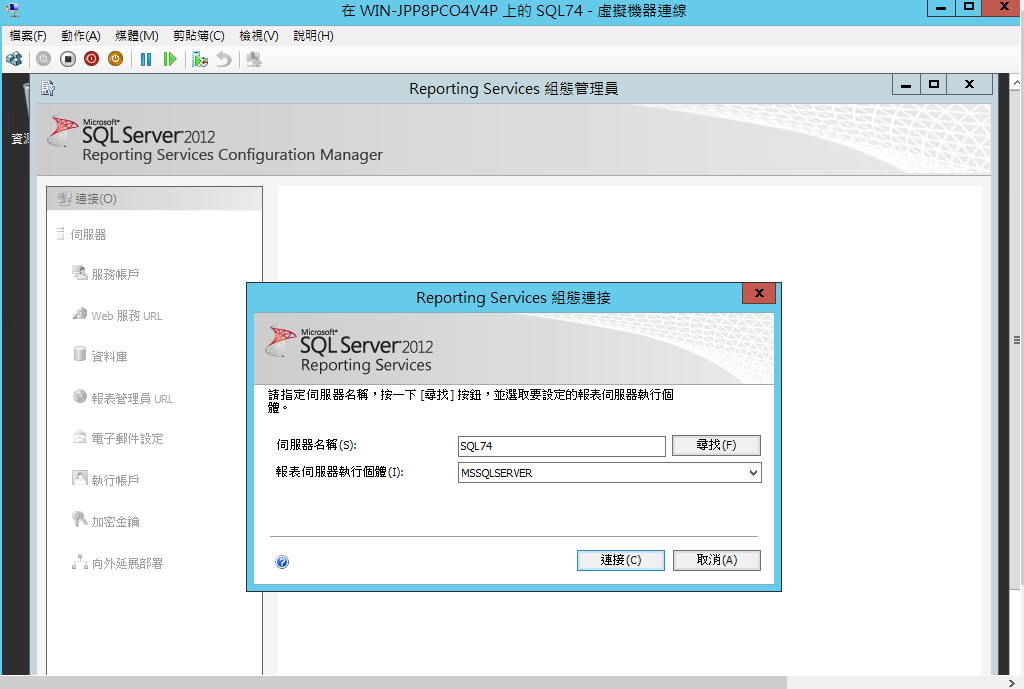Image resolution: width=1024 pixels, height=689 pixels.
Task: Create a checkpoint of the VM
Action: coord(200,59)
